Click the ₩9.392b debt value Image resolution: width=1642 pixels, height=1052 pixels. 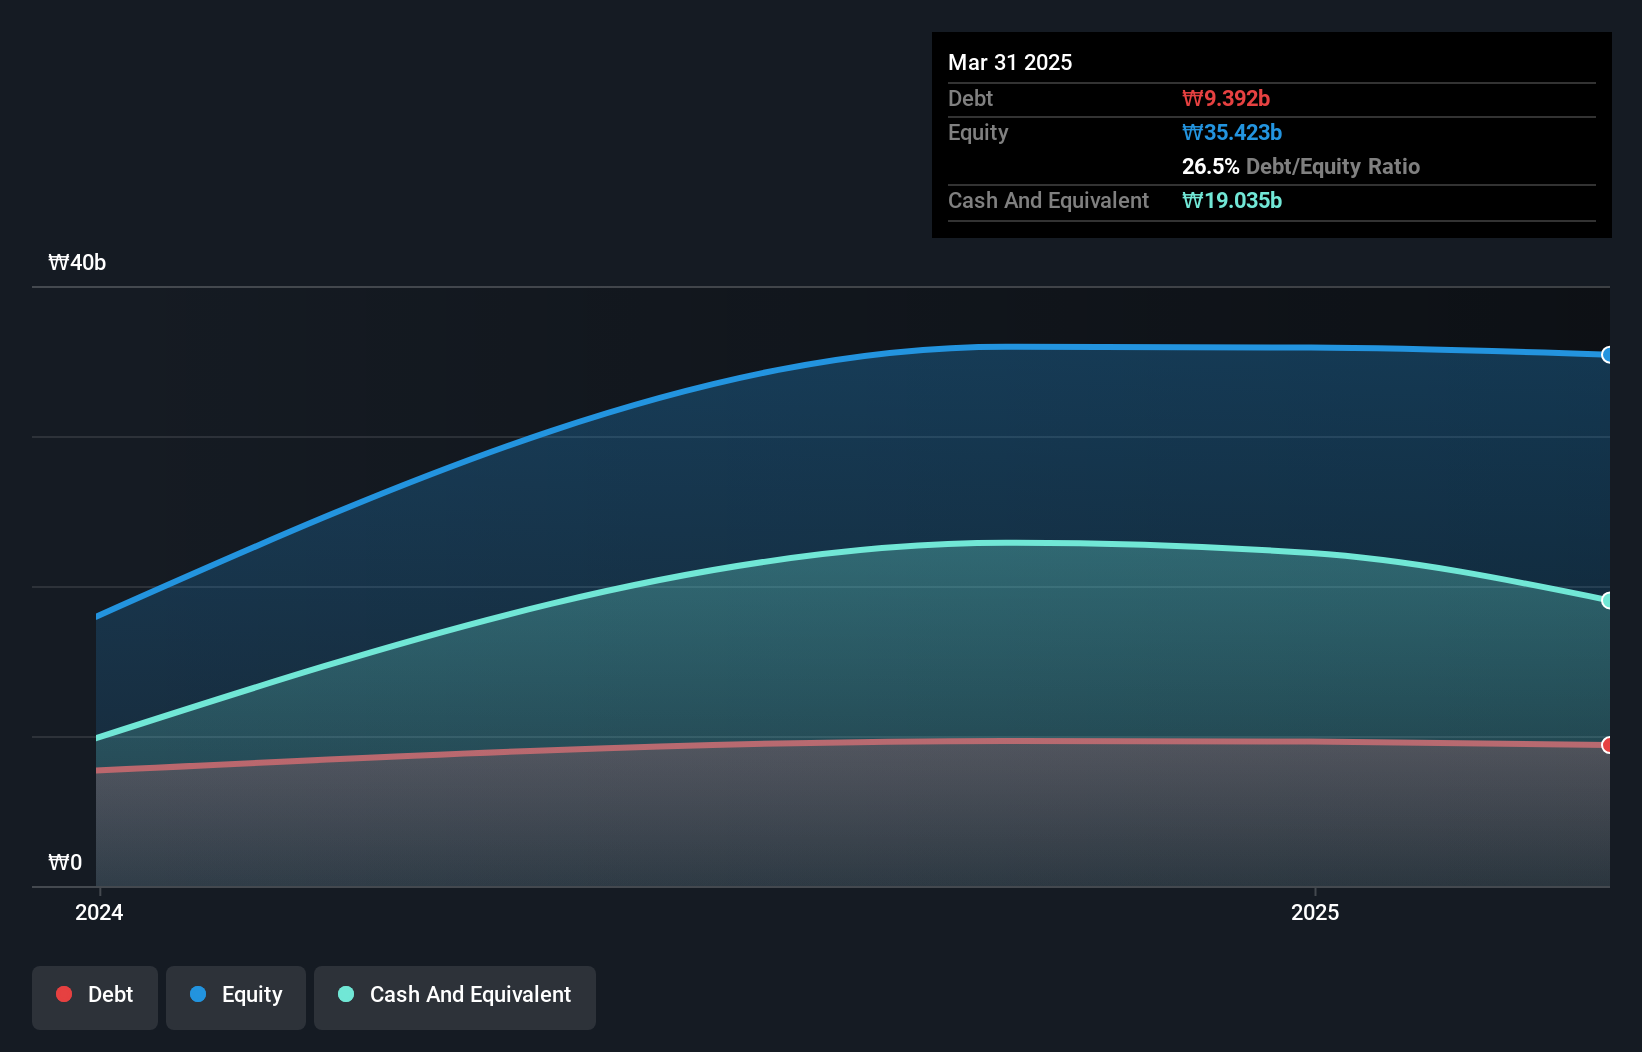[1226, 98]
